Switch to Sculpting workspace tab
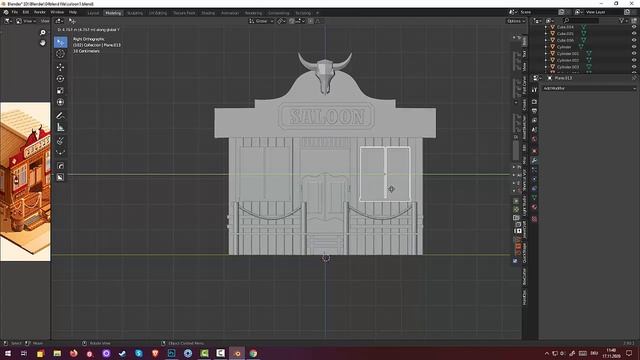This screenshot has width=640, height=360. (x=135, y=13)
